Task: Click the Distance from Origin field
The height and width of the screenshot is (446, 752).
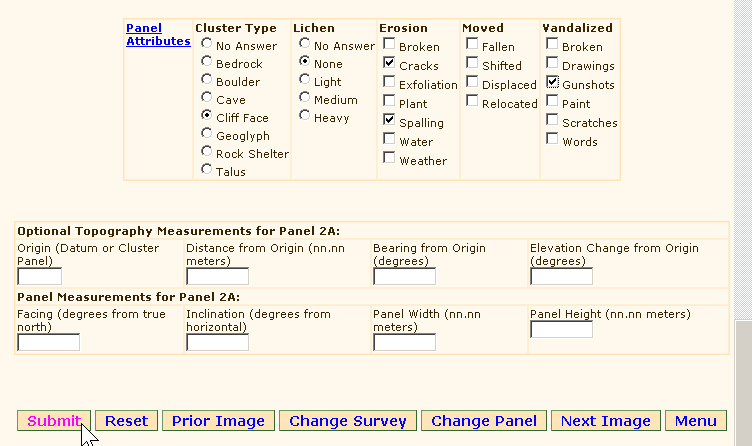Action: pyautogui.click(x=217, y=276)
